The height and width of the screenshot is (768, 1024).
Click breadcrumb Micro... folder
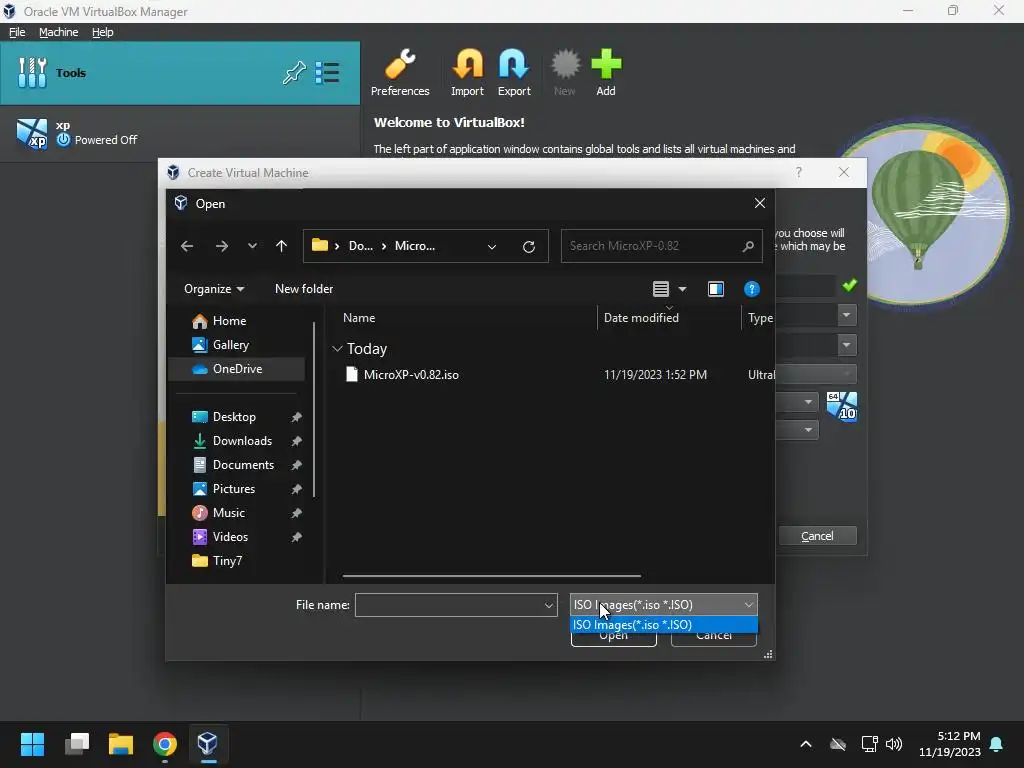point(415,246)
